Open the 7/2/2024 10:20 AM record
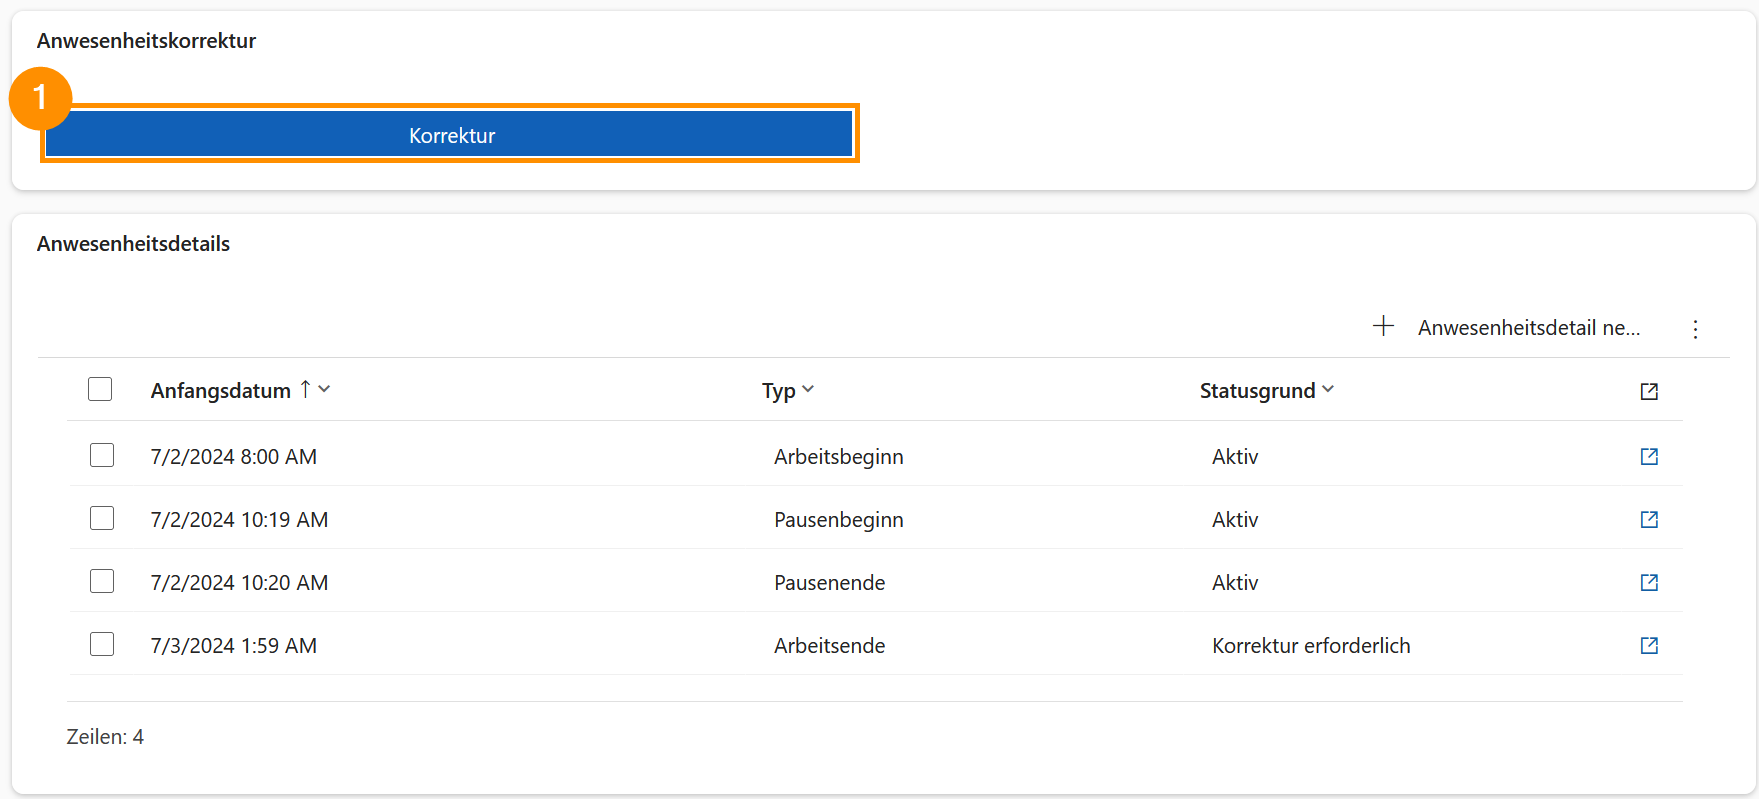The image size is (1759, 799). (x=239, y=583)
